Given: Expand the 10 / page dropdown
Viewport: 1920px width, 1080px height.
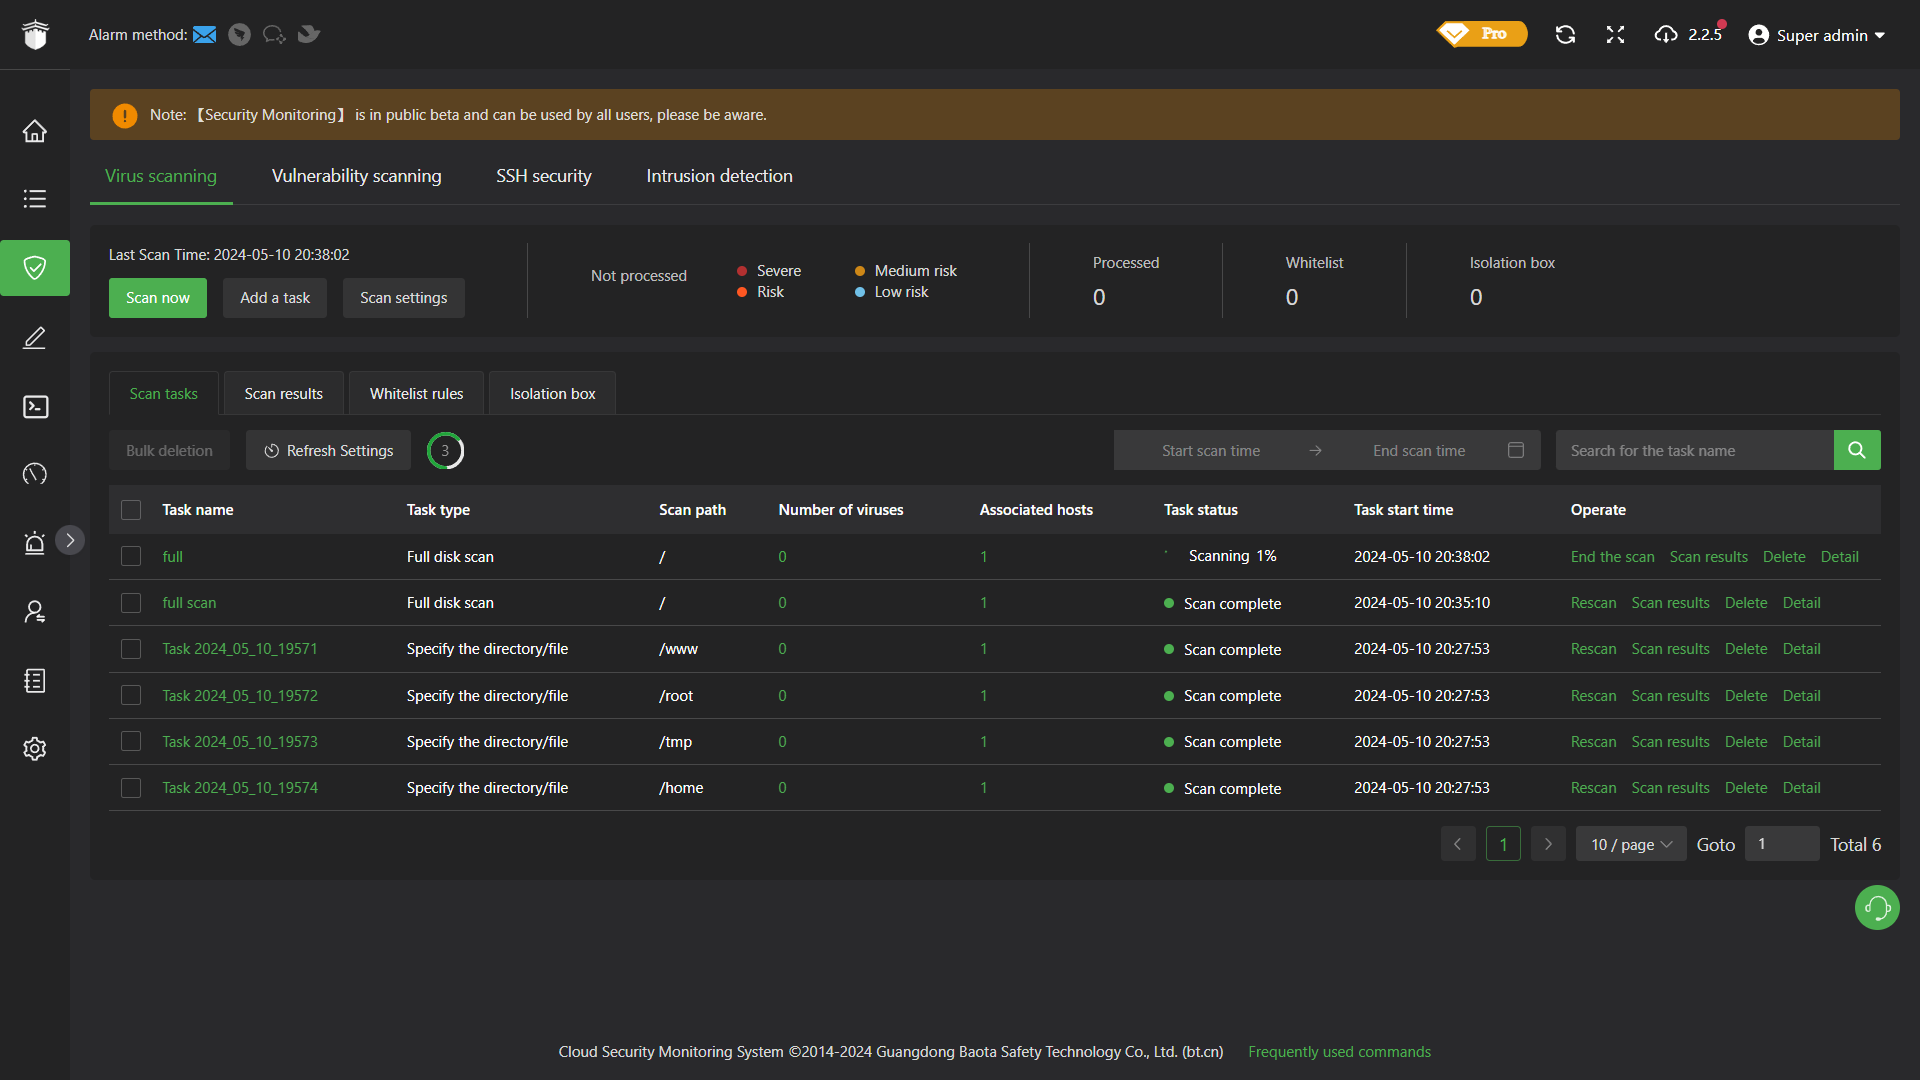Looking at the screenshot, I should tap(1631, 844).
